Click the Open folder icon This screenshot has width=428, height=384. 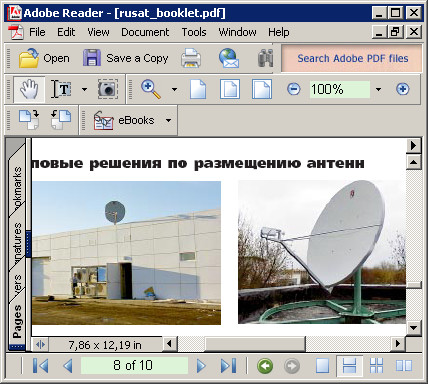(x=29, y=58)
